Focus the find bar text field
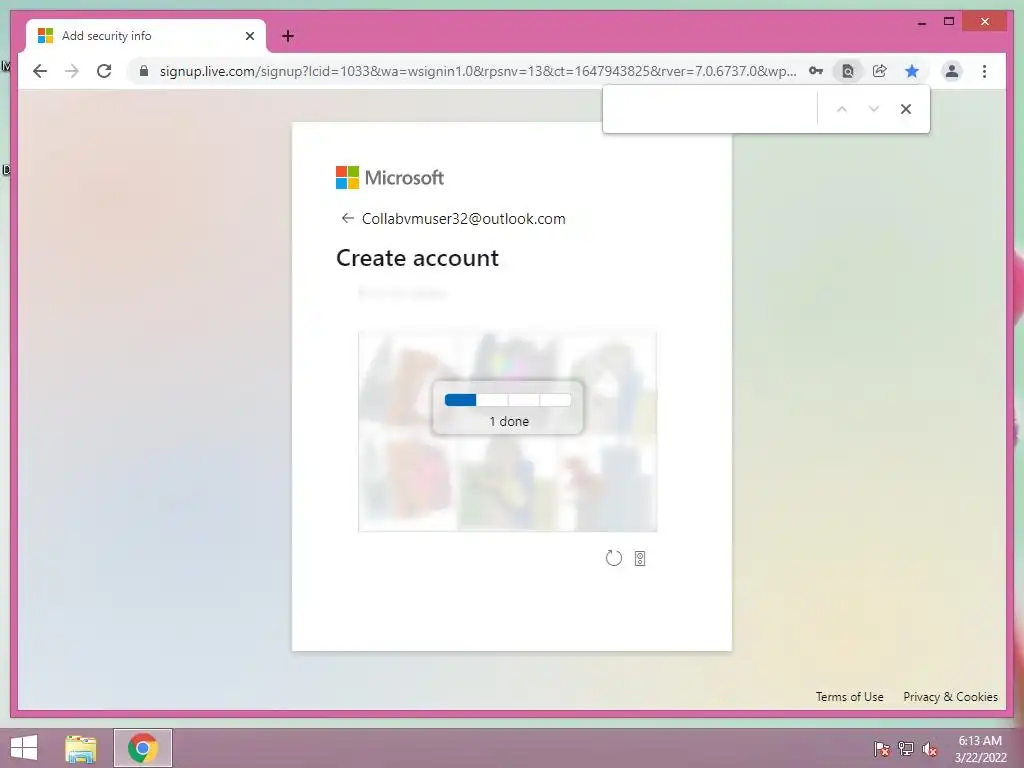 712,109
